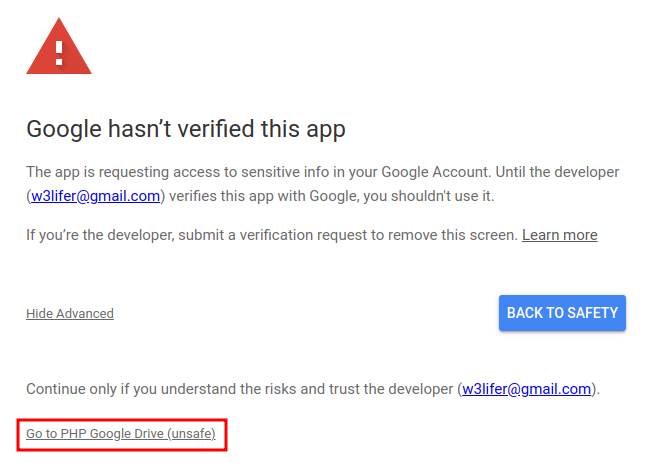The width and height of the screenshot is (647, 470).
Task: Open the w3lifer@gmail.com link in the verification paragraph
Action: pos(95,196)
